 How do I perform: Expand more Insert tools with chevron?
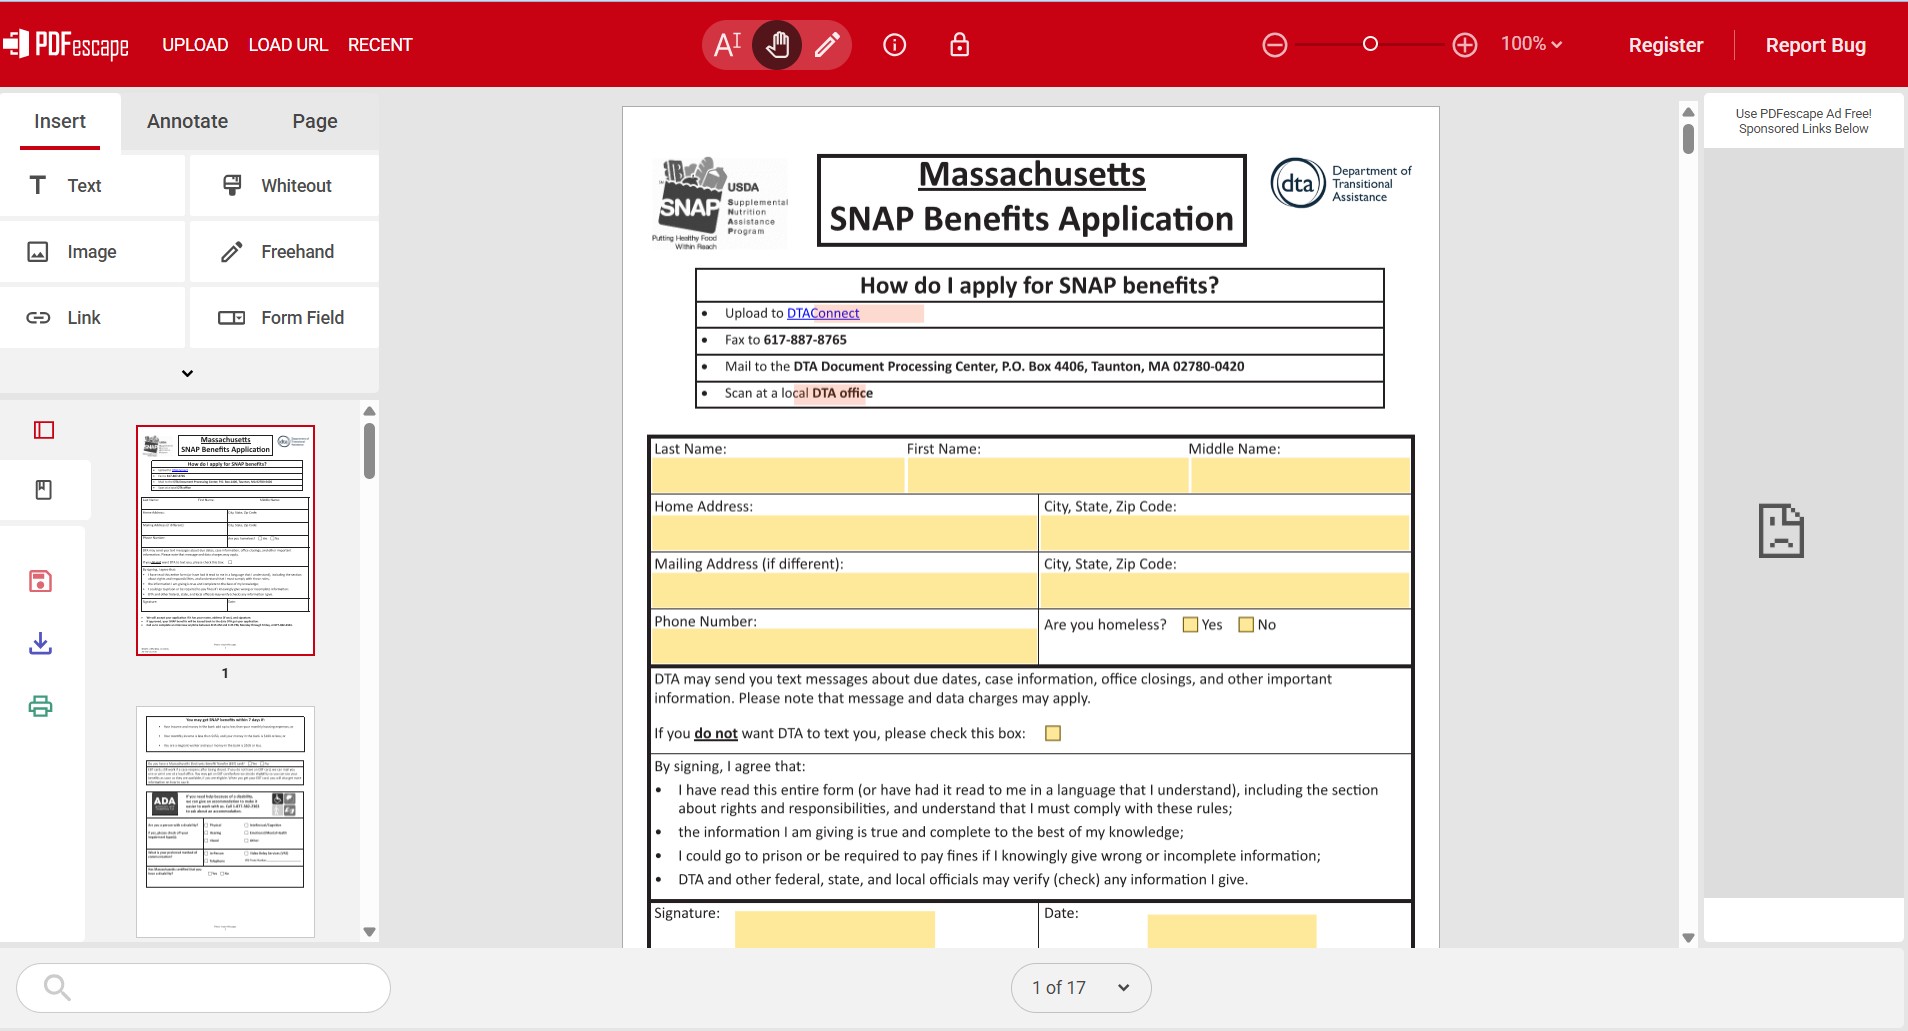tap(187, 372)
